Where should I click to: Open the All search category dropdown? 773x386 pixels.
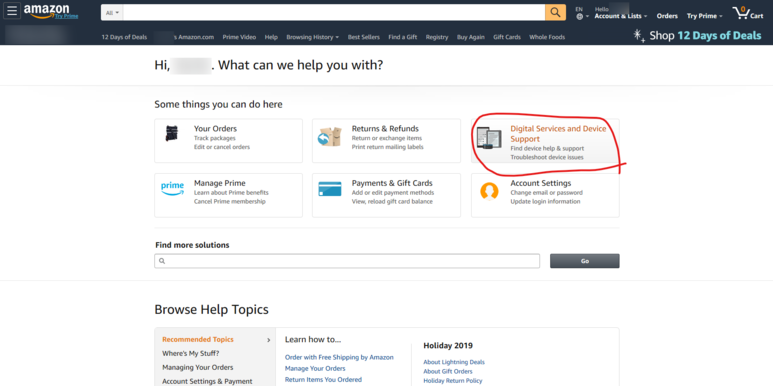(x=112, y=13)
